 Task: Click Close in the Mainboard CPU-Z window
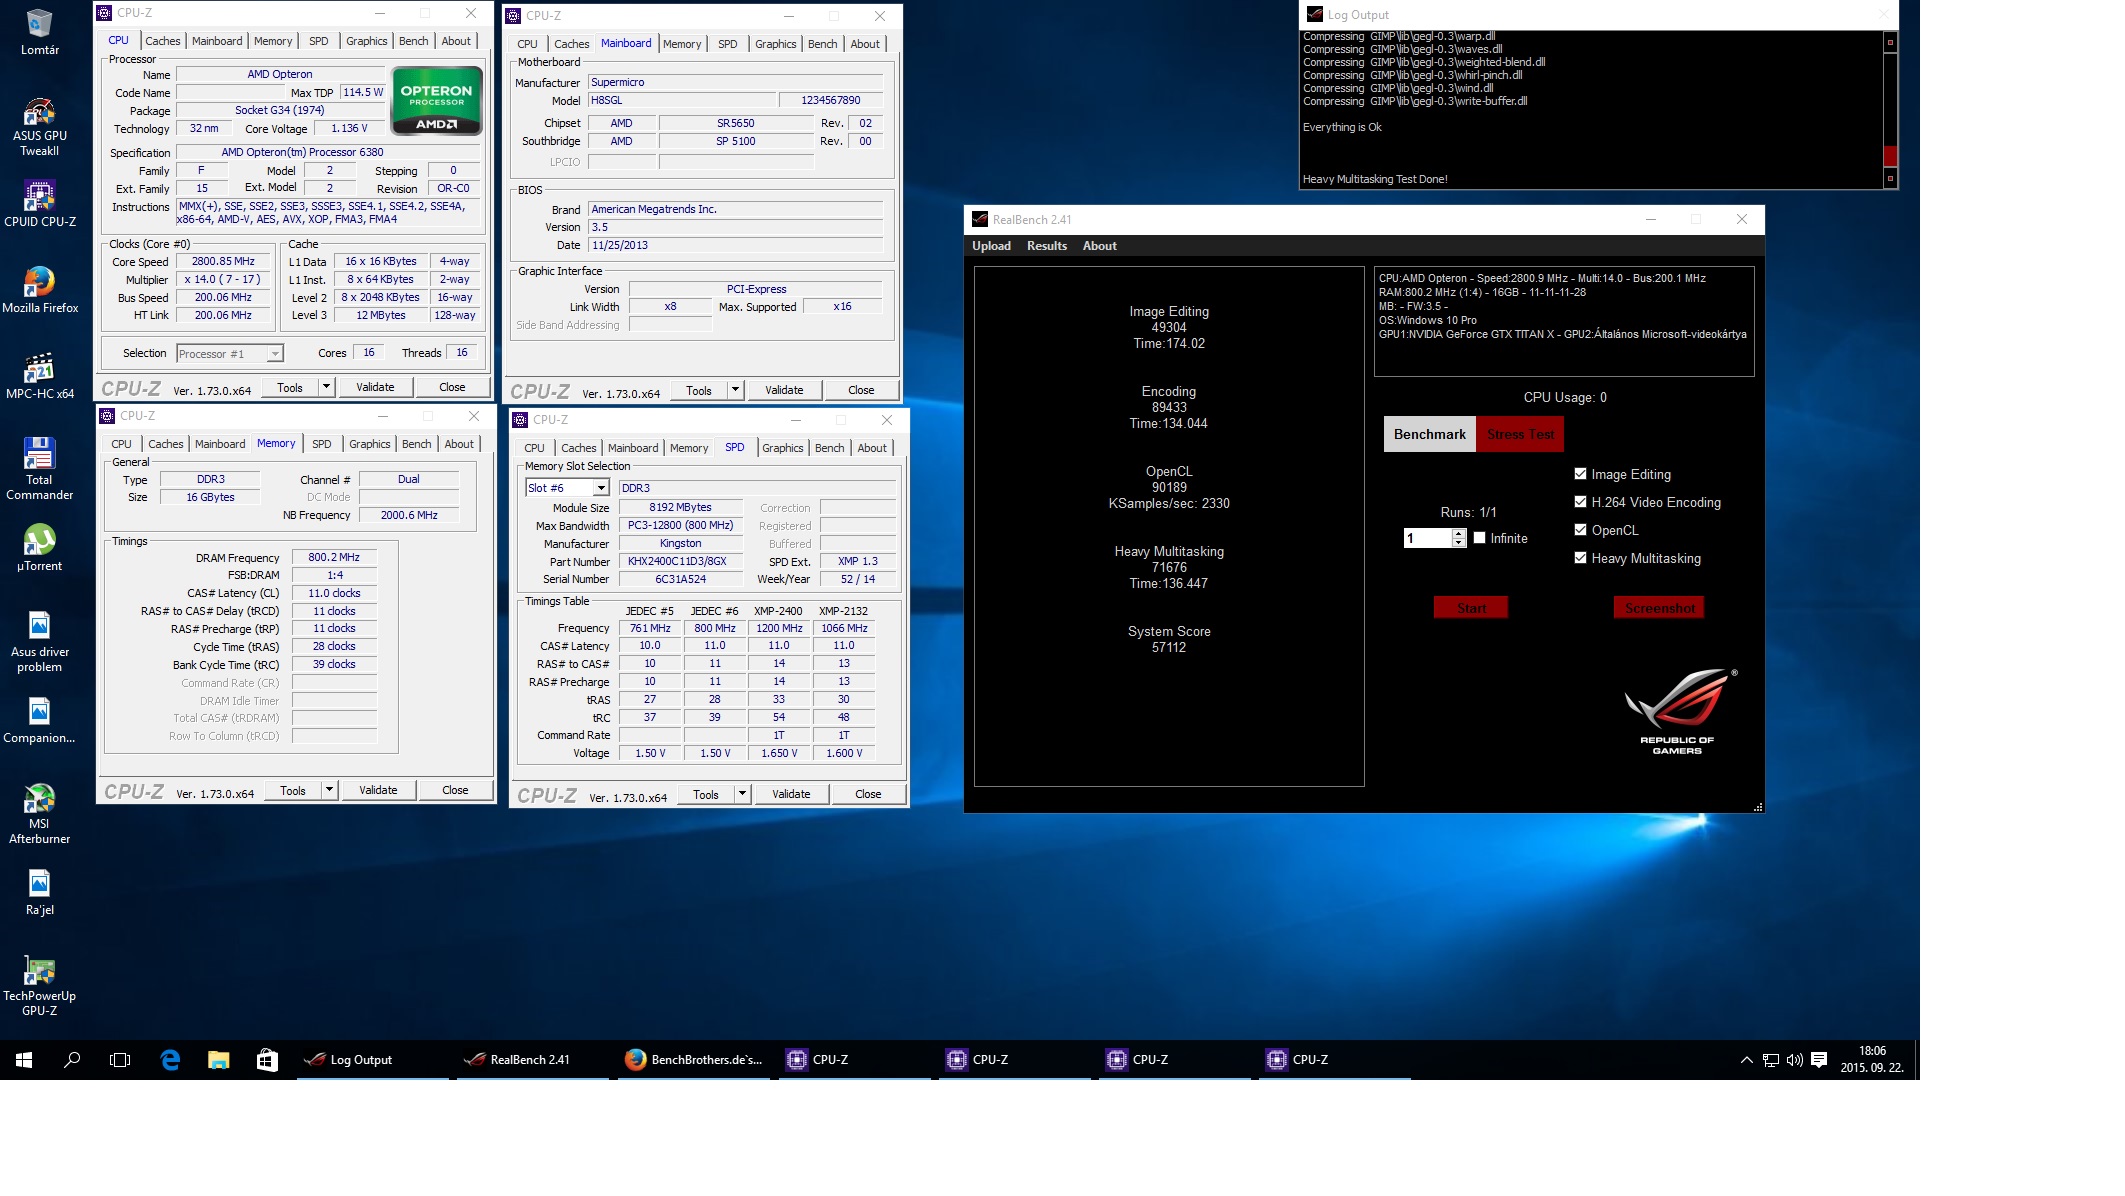[861, 390]
